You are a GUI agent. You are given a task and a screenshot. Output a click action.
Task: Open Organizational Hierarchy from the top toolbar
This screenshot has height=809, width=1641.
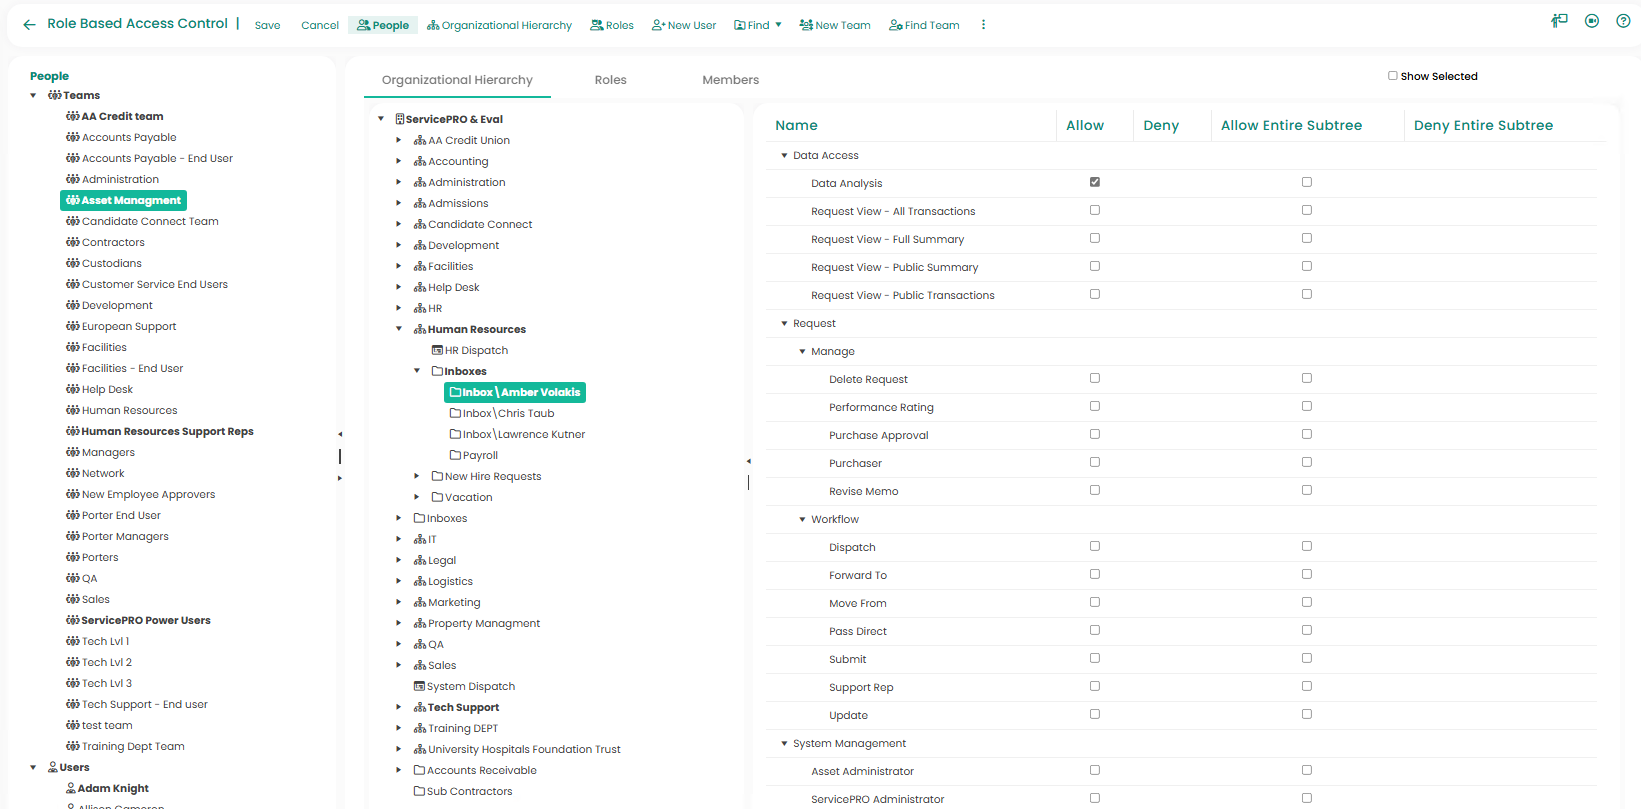[499, 25]
